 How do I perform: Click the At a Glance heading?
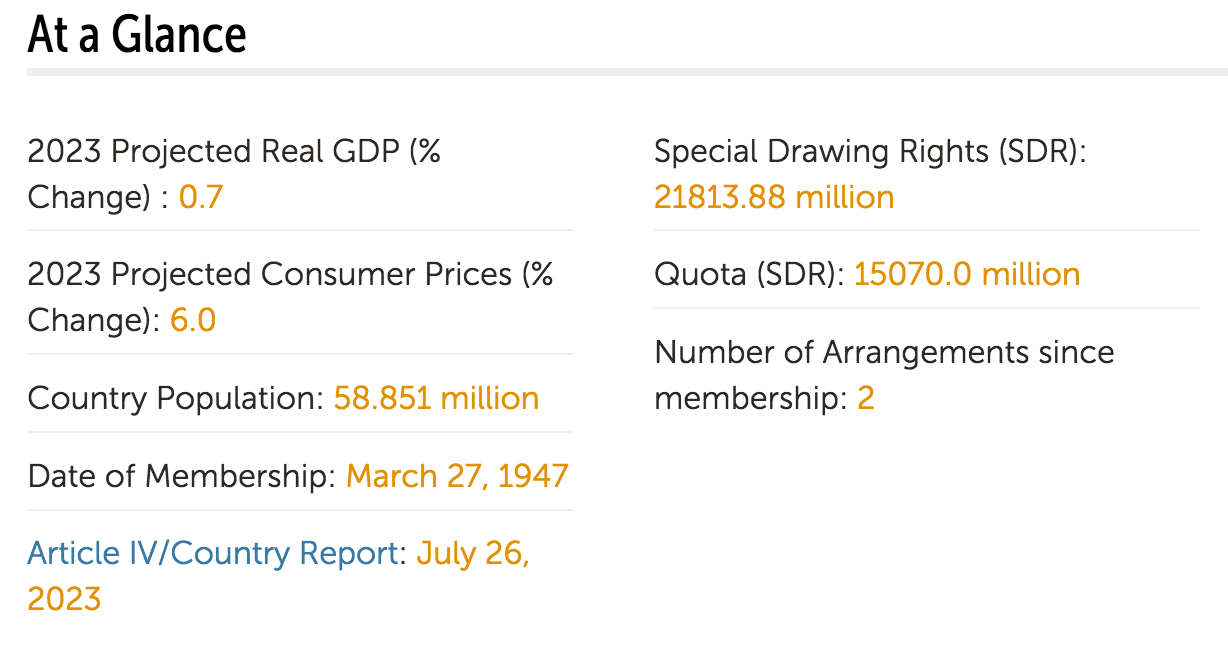pos(137,35)
